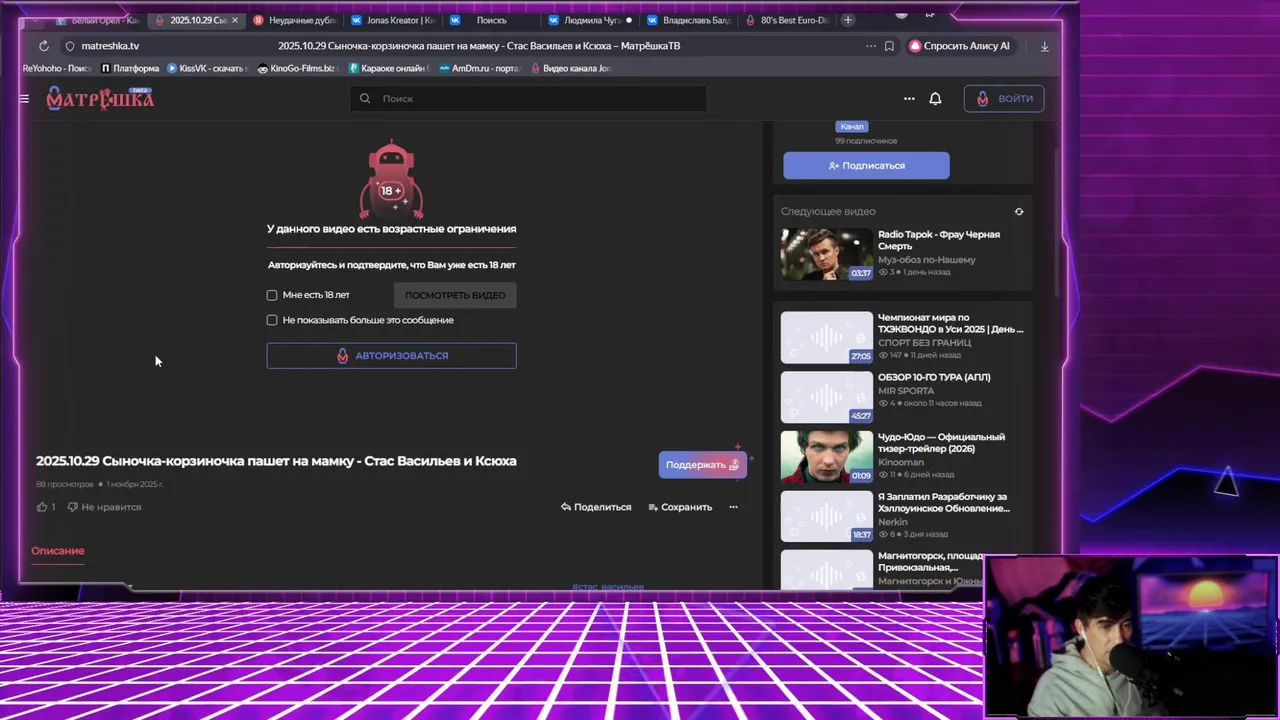Open notifications bell
Screen dimensions: 1280x720
coord(935,98)
